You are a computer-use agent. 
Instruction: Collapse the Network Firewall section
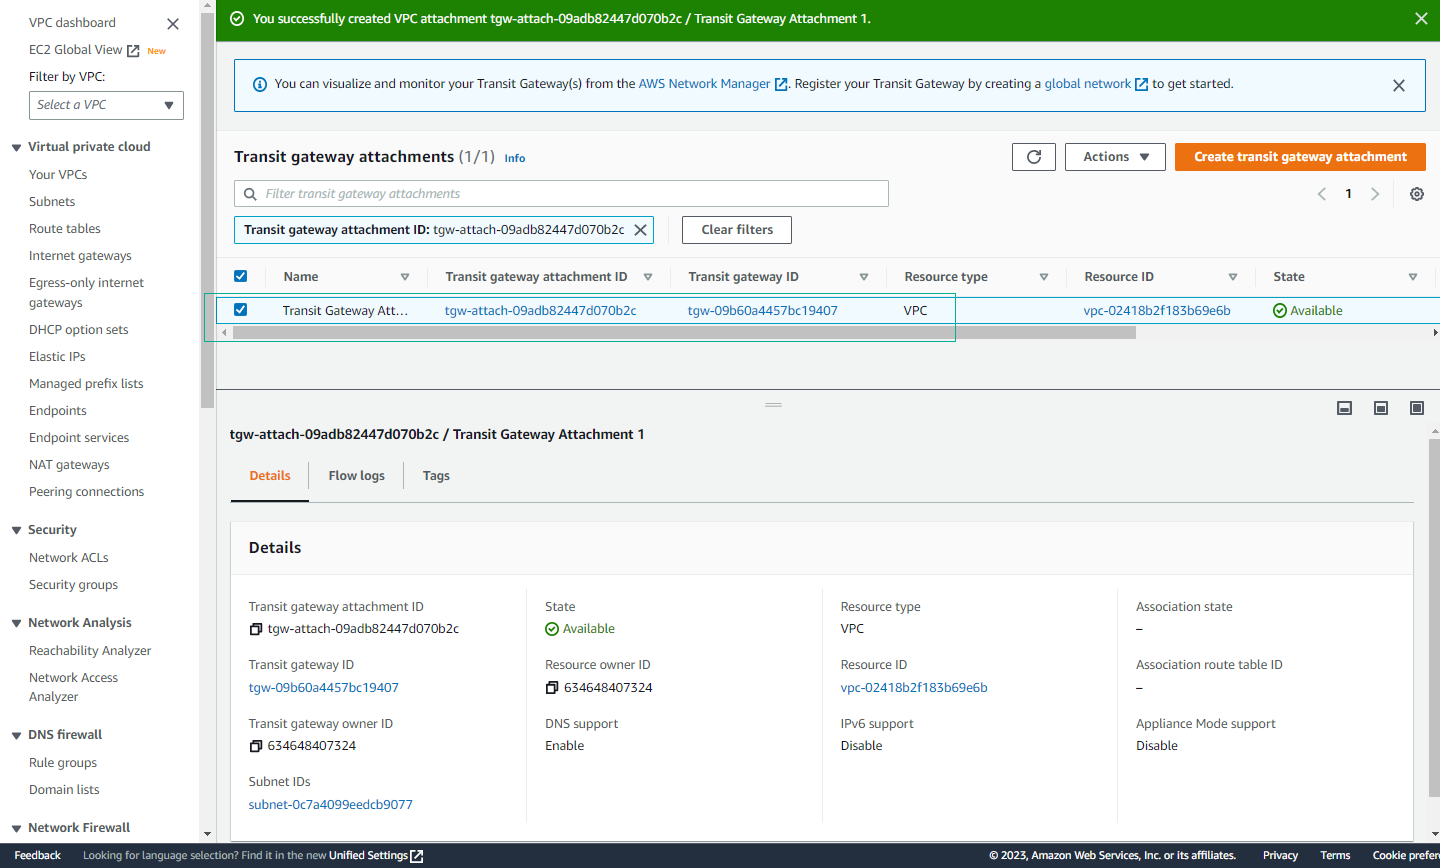click(16, 828)
